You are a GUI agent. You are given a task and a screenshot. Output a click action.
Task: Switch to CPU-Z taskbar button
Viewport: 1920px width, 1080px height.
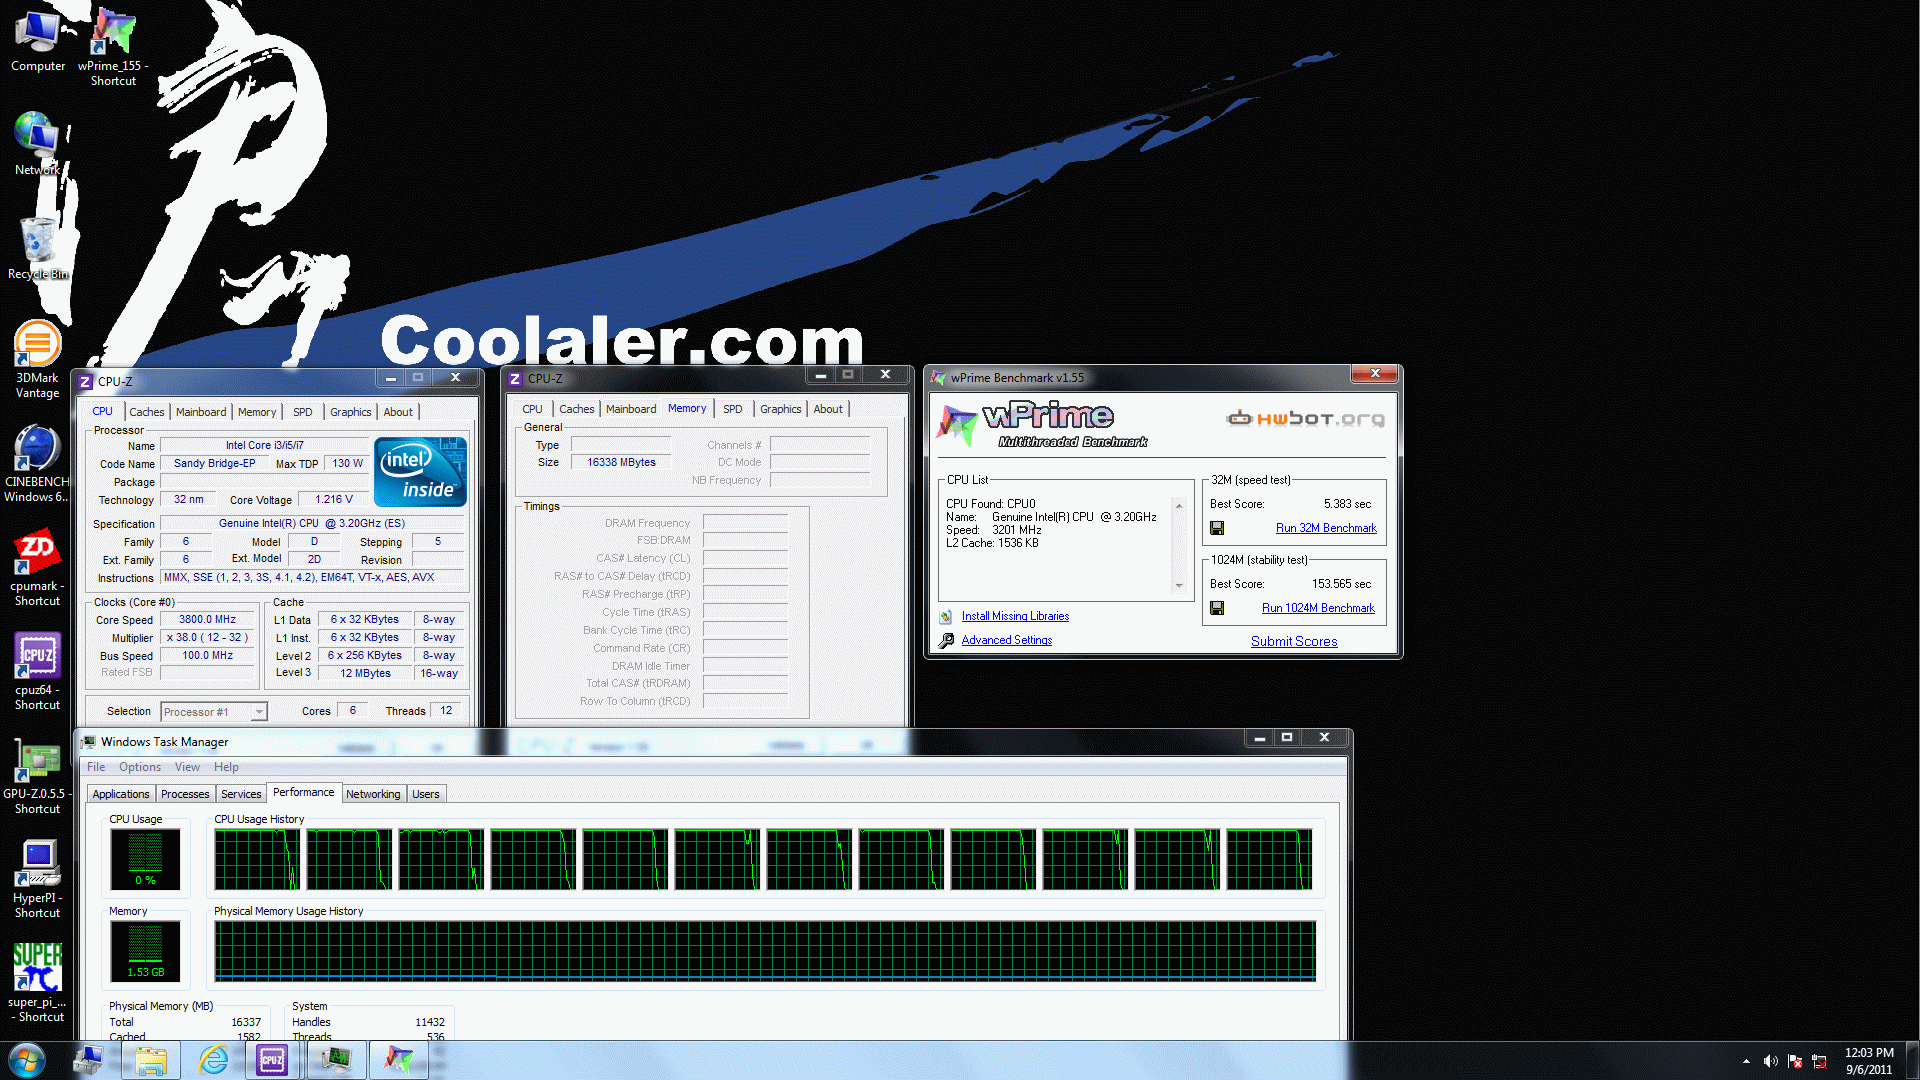(272, 1060)
